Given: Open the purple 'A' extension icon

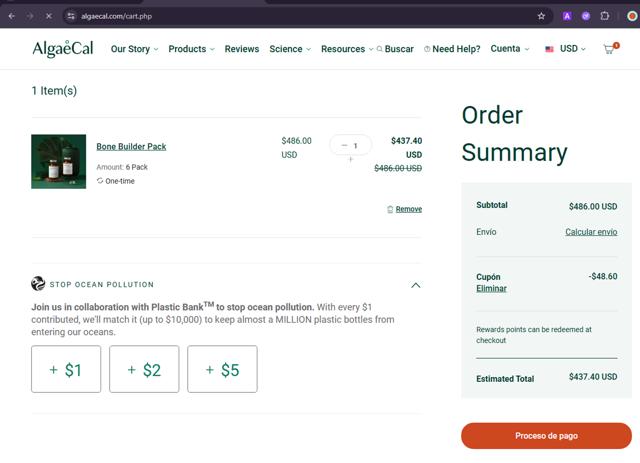Looking at the screenshot, I should pyautogui.click(x=567, y=16).
